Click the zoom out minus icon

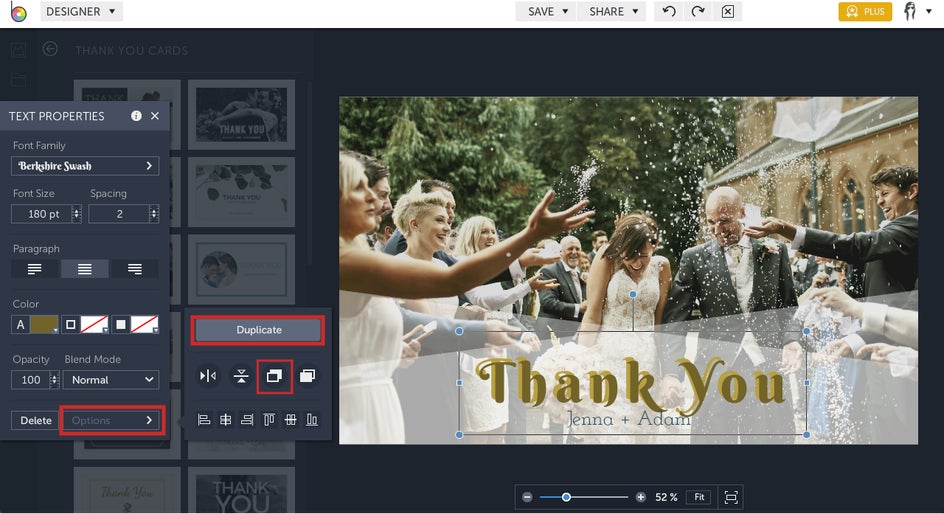527,497
